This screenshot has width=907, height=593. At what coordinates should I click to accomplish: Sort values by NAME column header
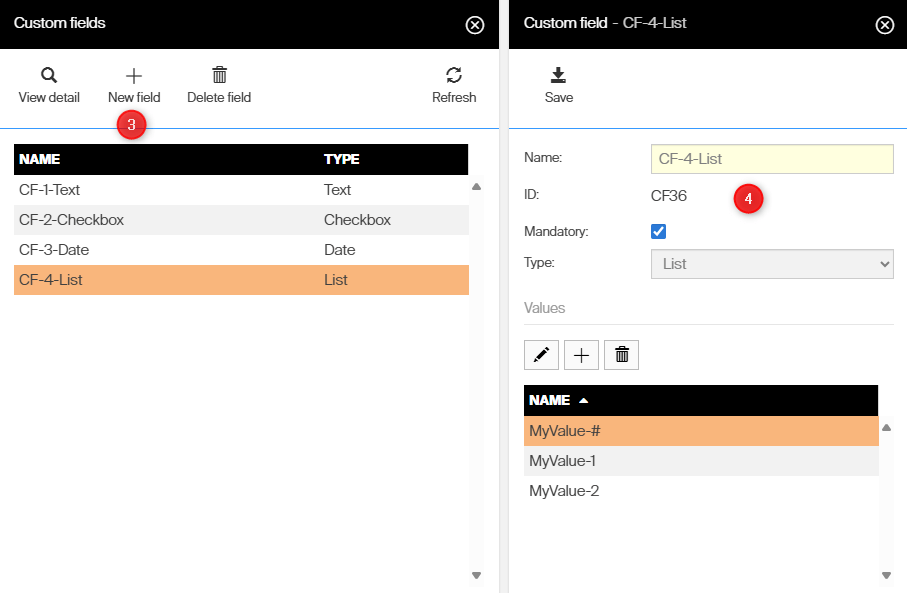coord(550,400)
